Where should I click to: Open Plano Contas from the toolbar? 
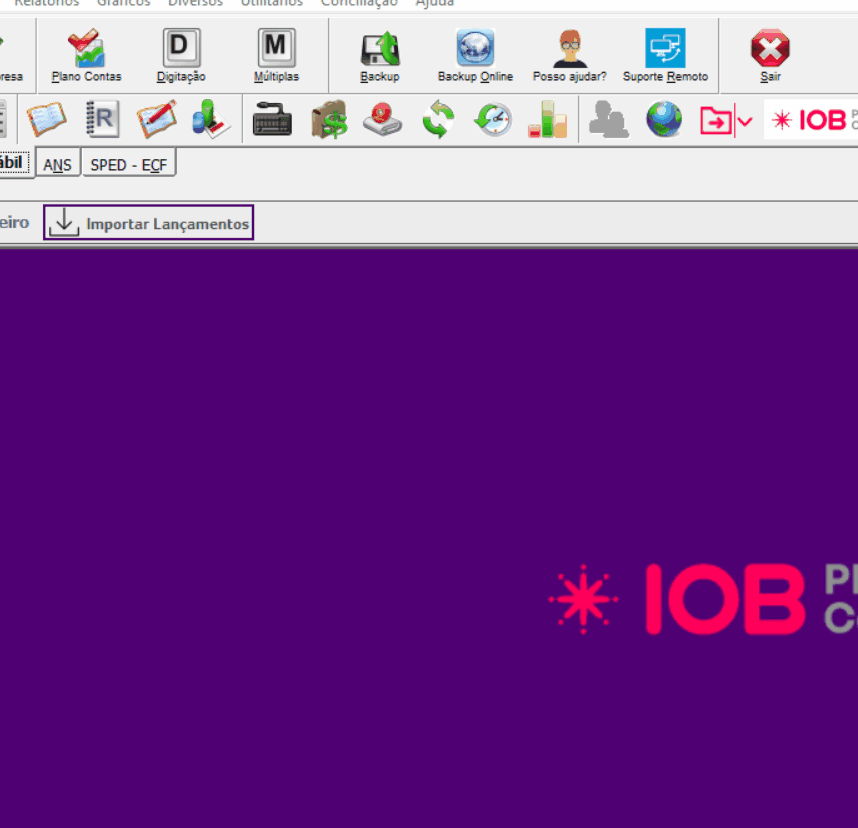(86, 55)
